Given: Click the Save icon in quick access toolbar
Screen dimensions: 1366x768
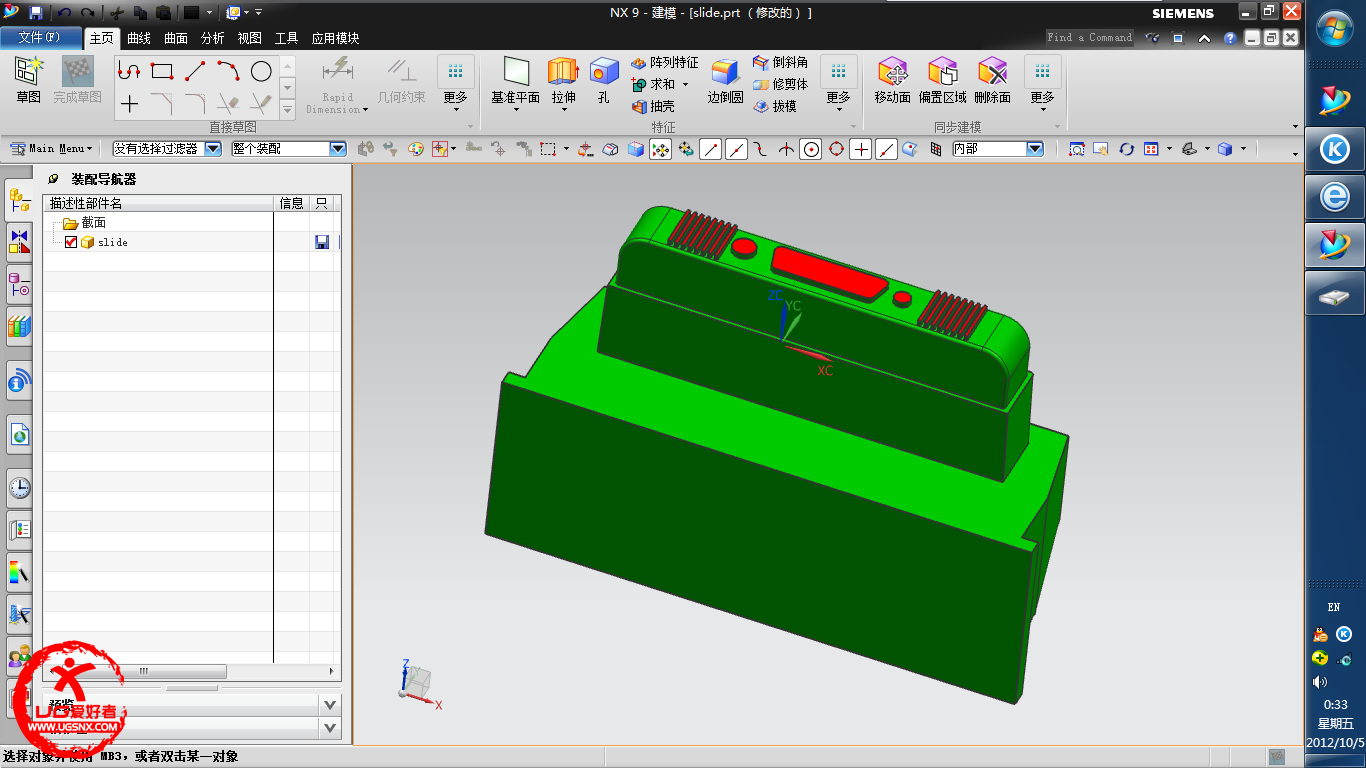Looking at the screenshot, I should tap(36, 13).
